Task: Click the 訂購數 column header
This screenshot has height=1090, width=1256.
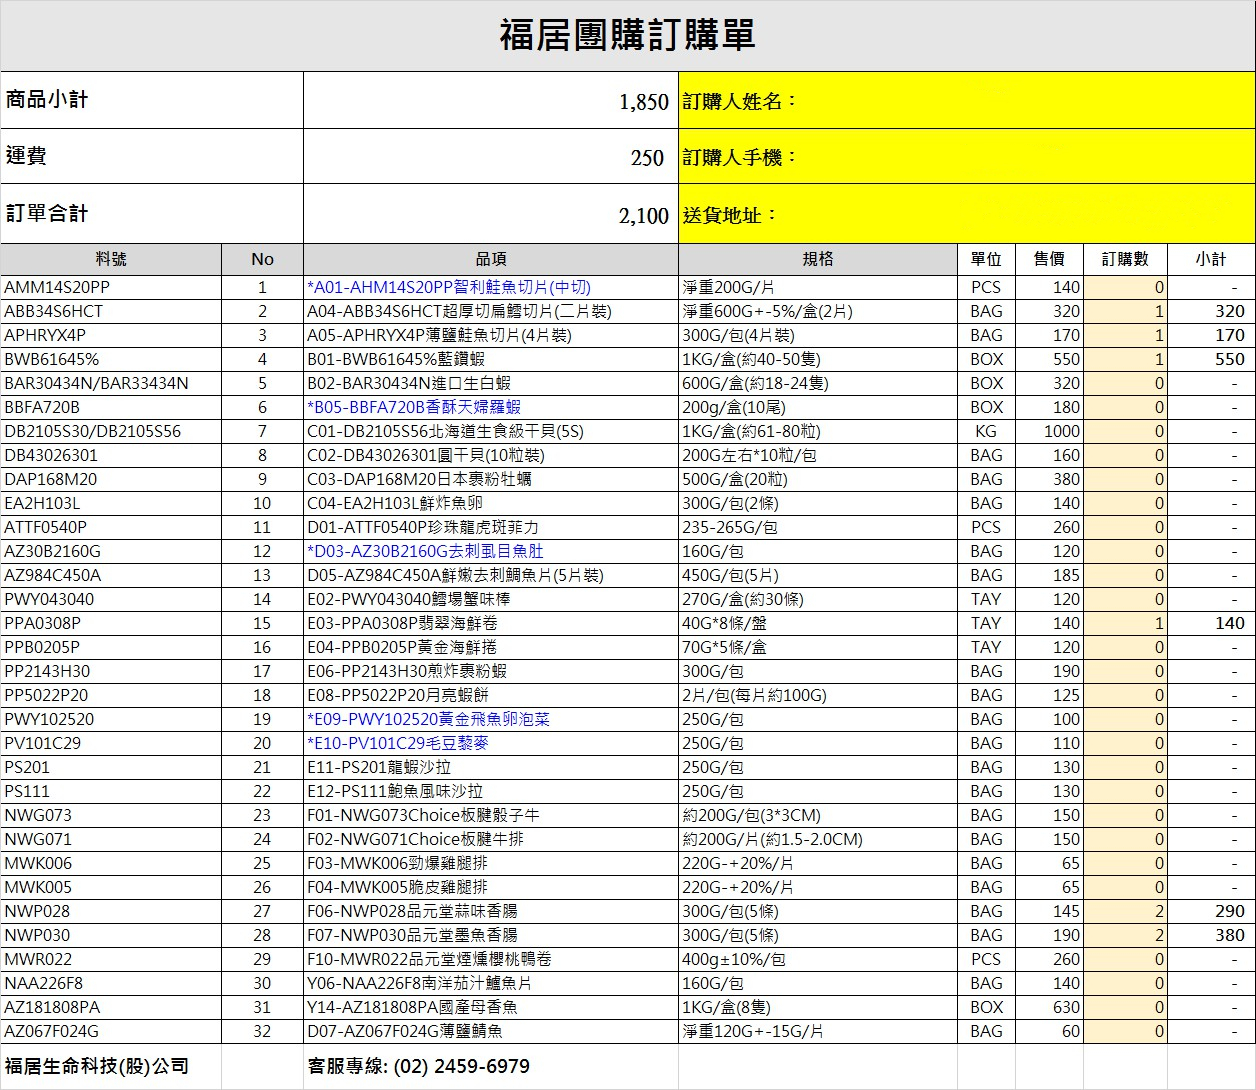Action: pos(1125,259)
